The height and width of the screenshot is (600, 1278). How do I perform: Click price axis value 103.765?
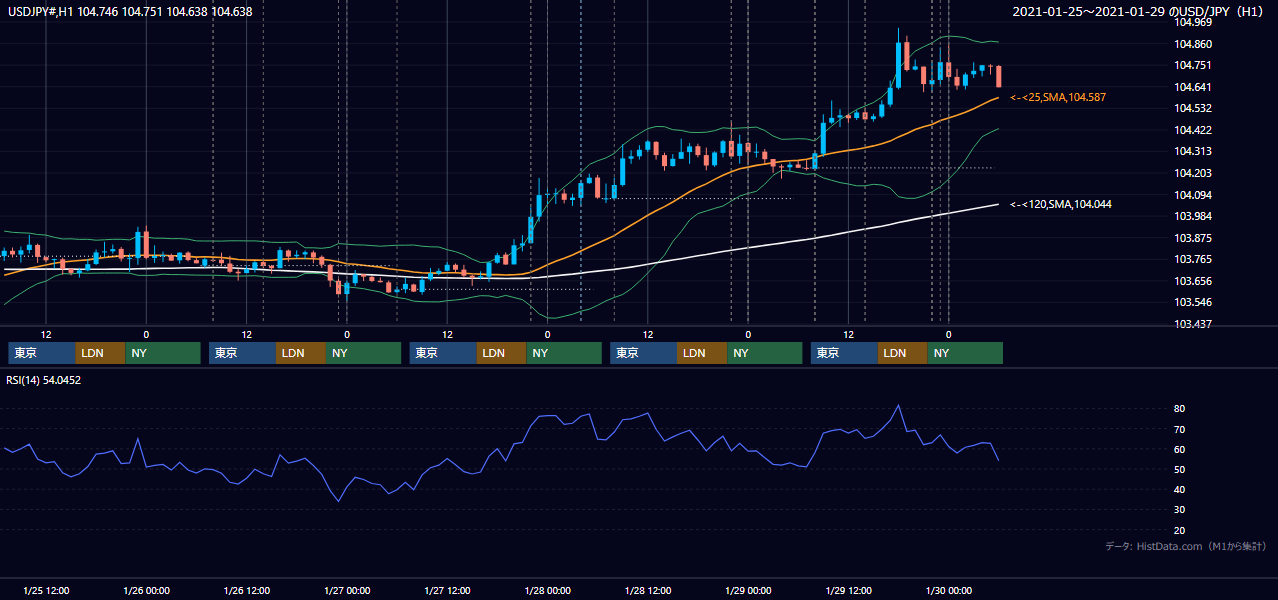tap(1193, 259)
